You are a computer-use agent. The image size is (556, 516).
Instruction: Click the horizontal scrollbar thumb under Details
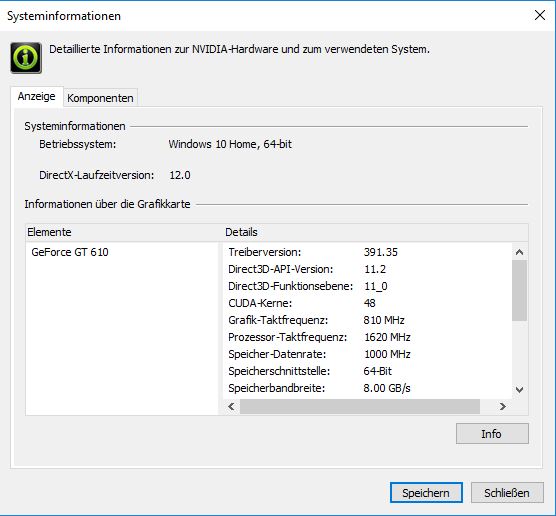click(360, 406)
